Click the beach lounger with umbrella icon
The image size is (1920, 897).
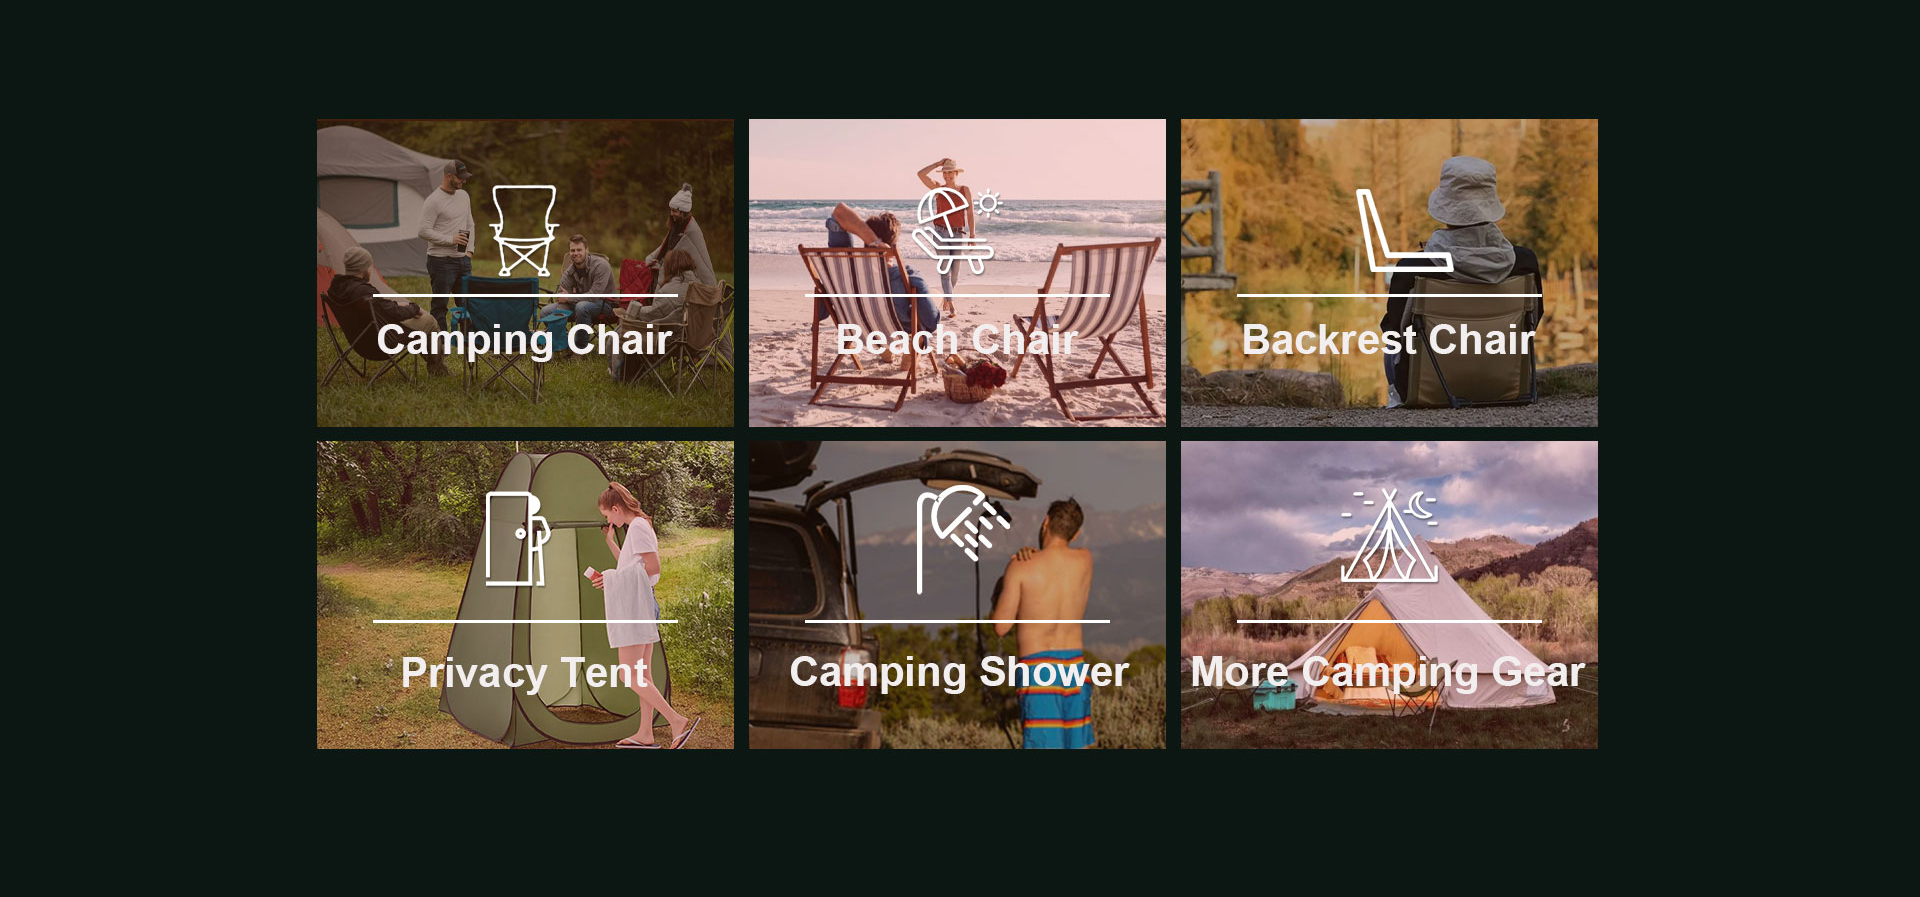pyautogui.click(x=957, y=231)
